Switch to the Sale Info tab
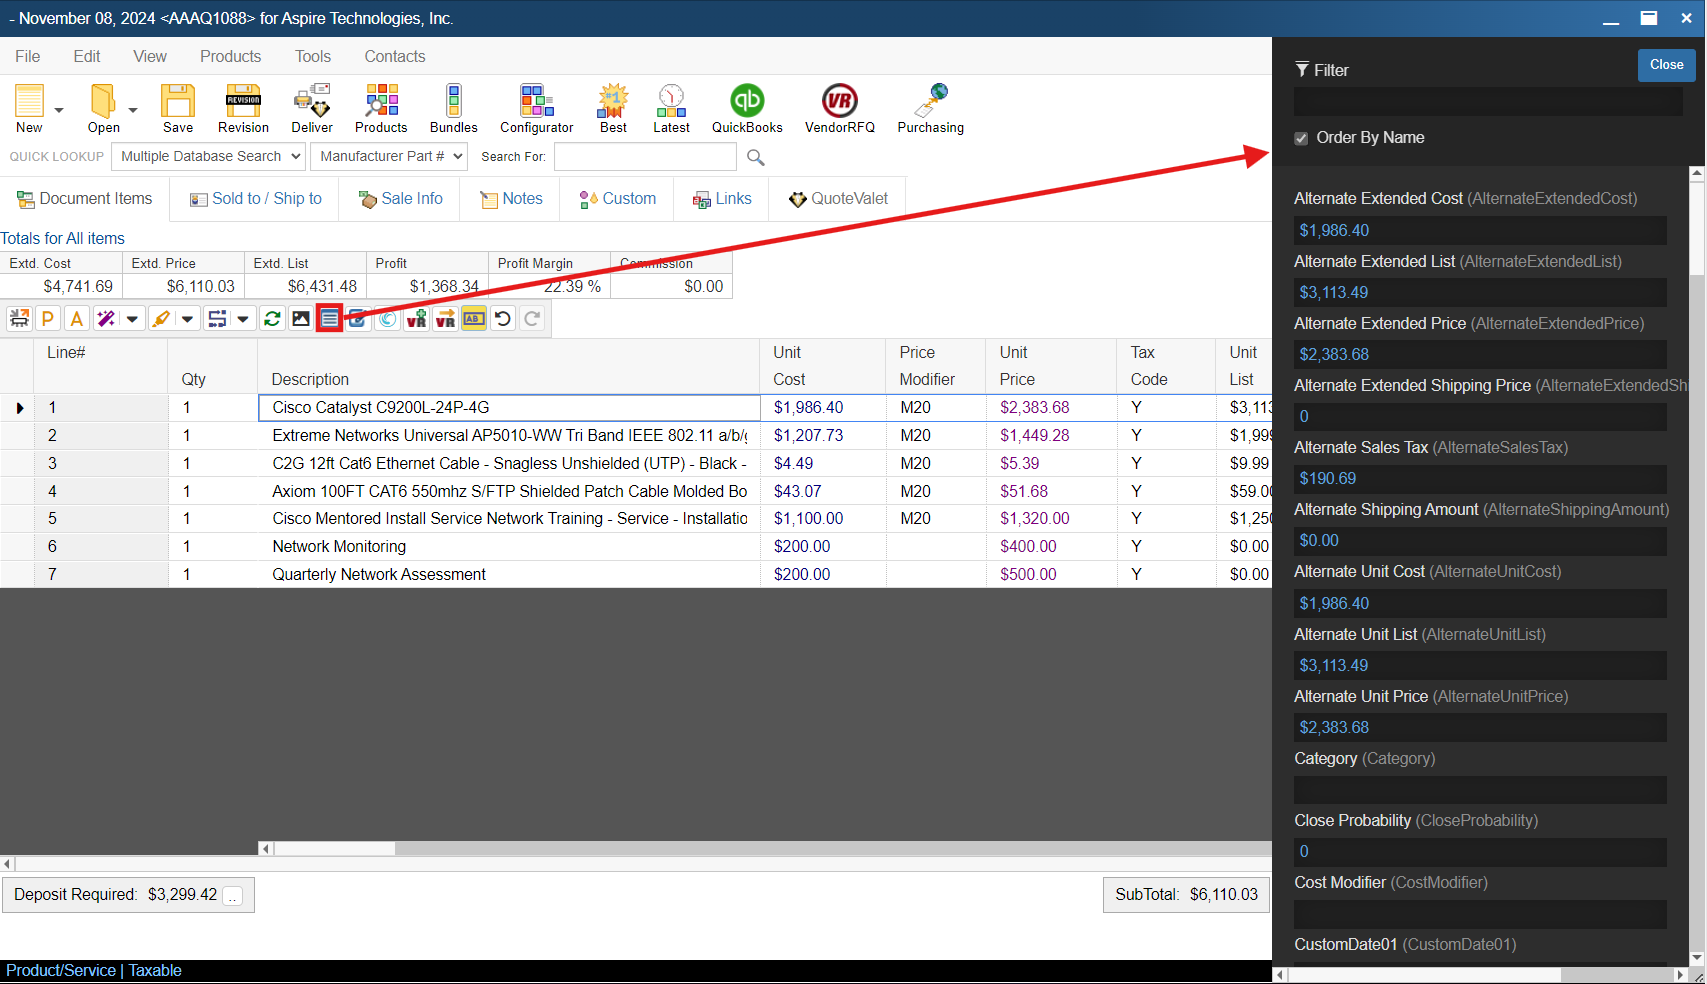The height and width of the screenshot is (984, 1707). coord(400,199)
